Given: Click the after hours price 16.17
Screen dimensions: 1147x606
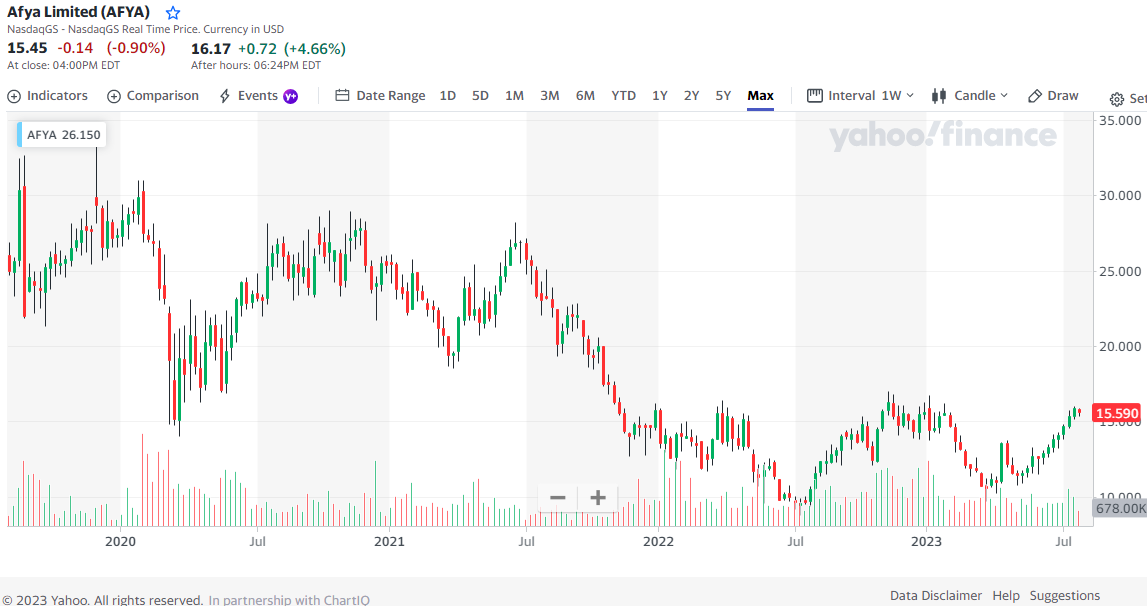Looking at the screenshot, I should click(211, 49).
